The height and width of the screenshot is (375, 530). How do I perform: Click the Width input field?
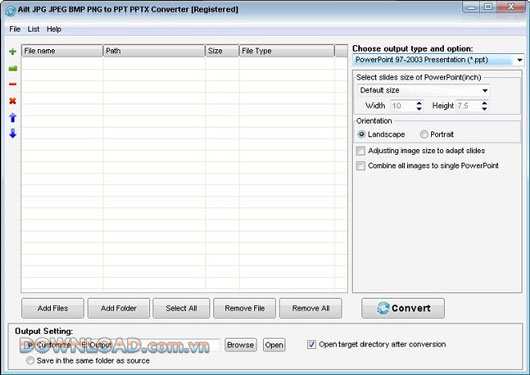[403, 106]
